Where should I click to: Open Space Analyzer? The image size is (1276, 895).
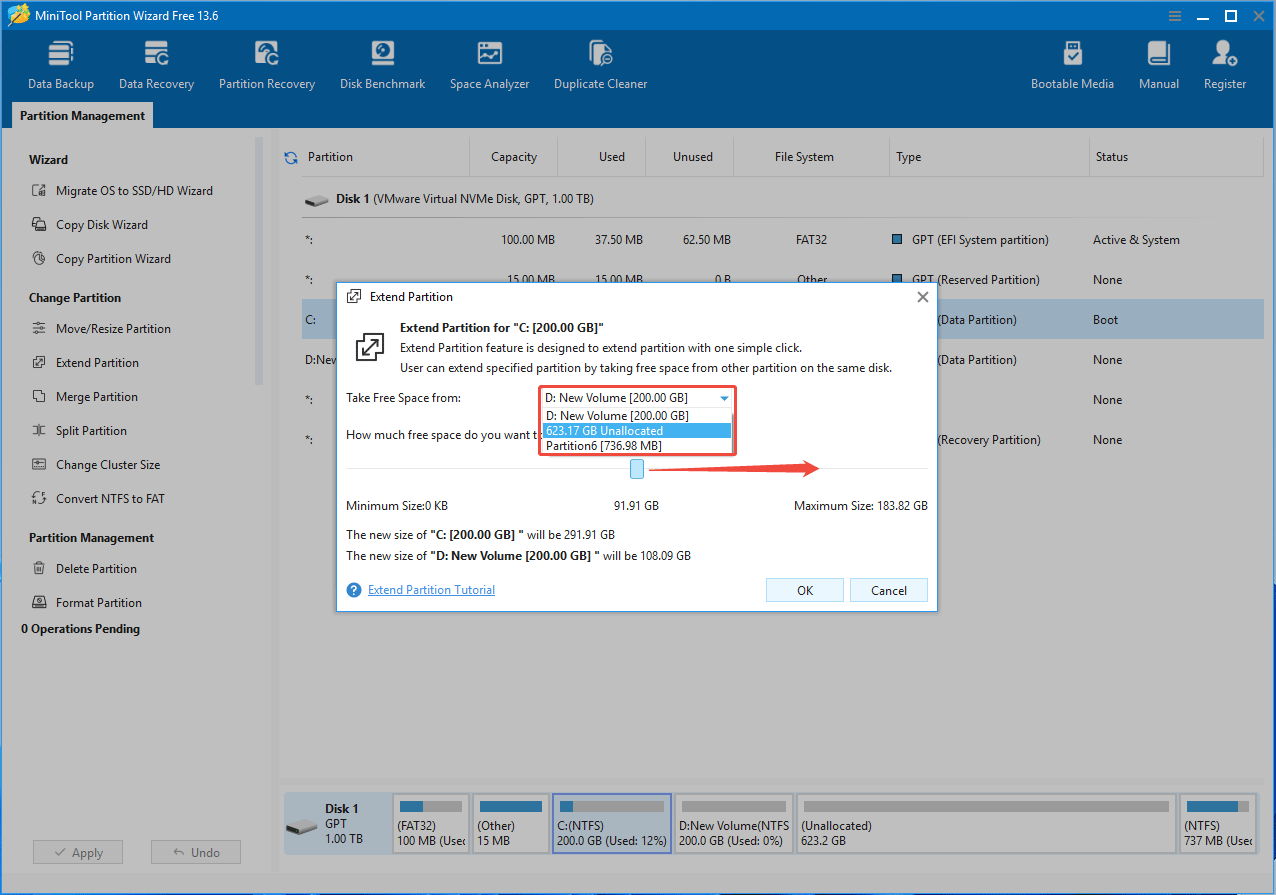(x=489, y=65)
